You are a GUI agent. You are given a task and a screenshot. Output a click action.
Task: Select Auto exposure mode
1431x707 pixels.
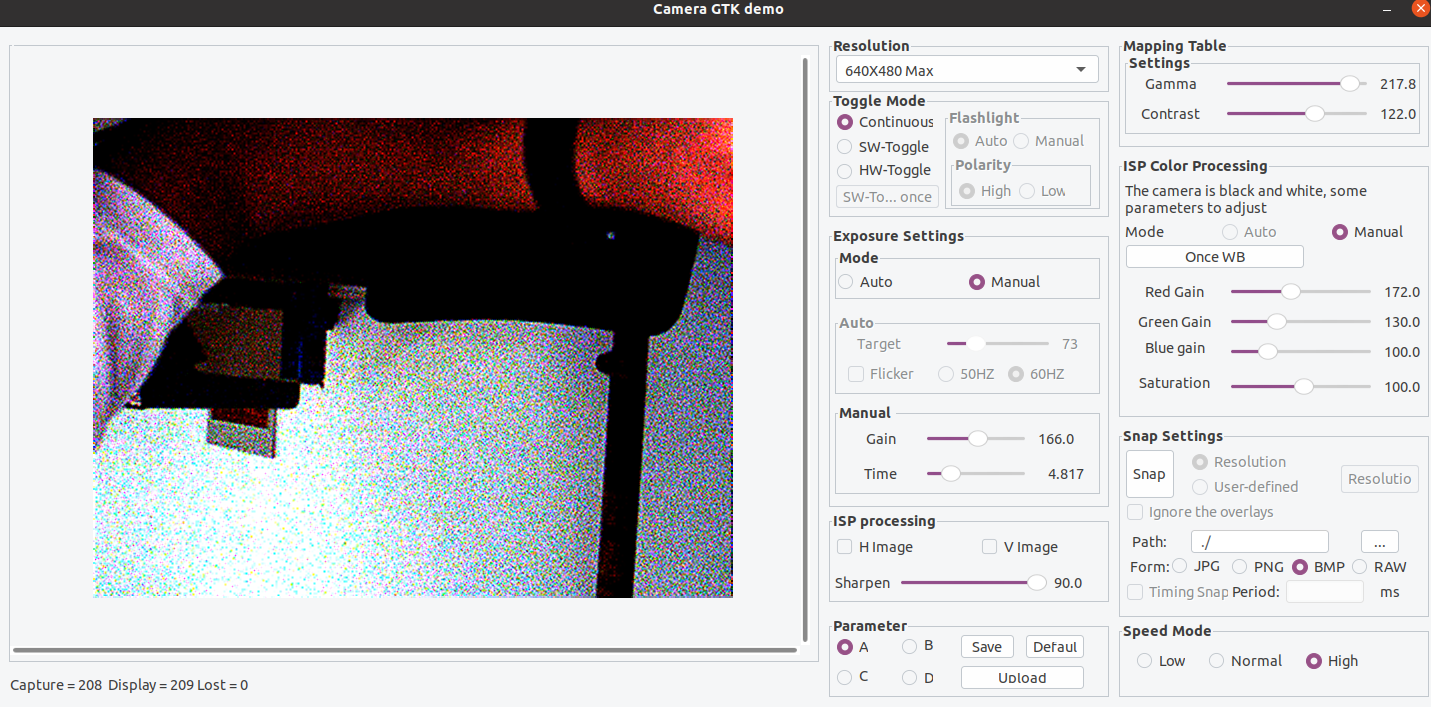865,282
